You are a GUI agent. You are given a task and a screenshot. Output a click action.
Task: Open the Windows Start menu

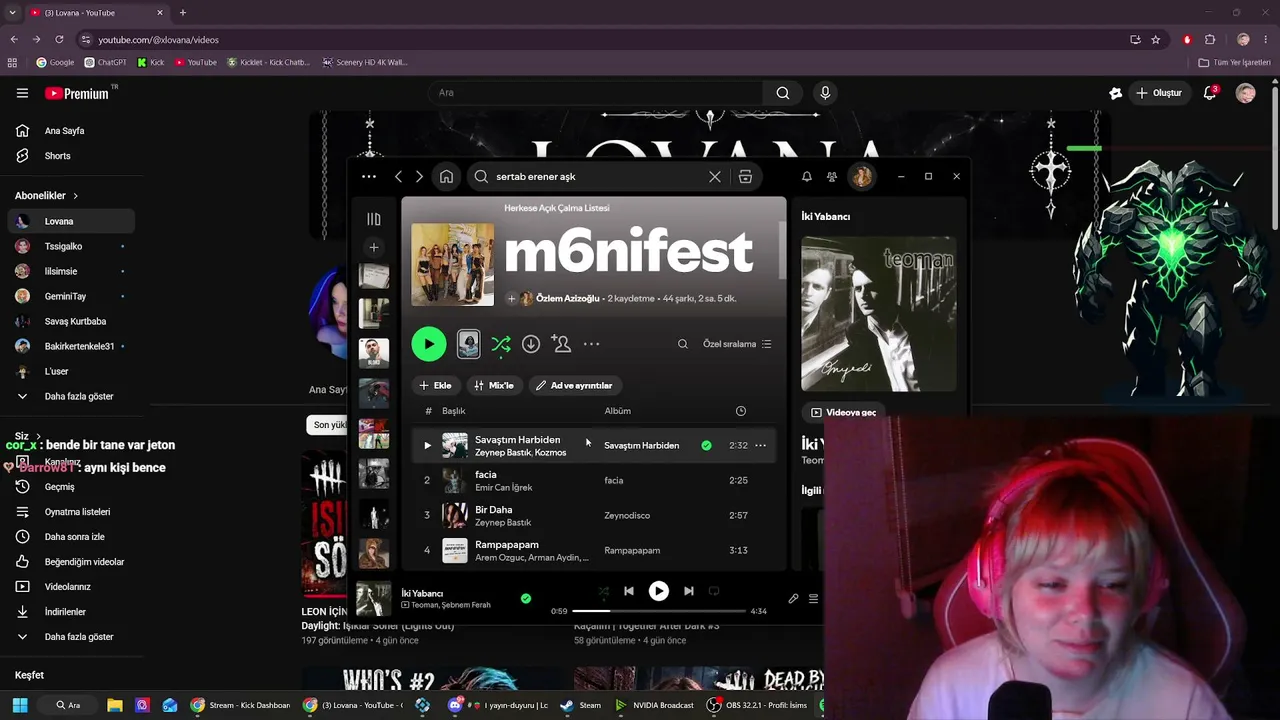(20, 705)
